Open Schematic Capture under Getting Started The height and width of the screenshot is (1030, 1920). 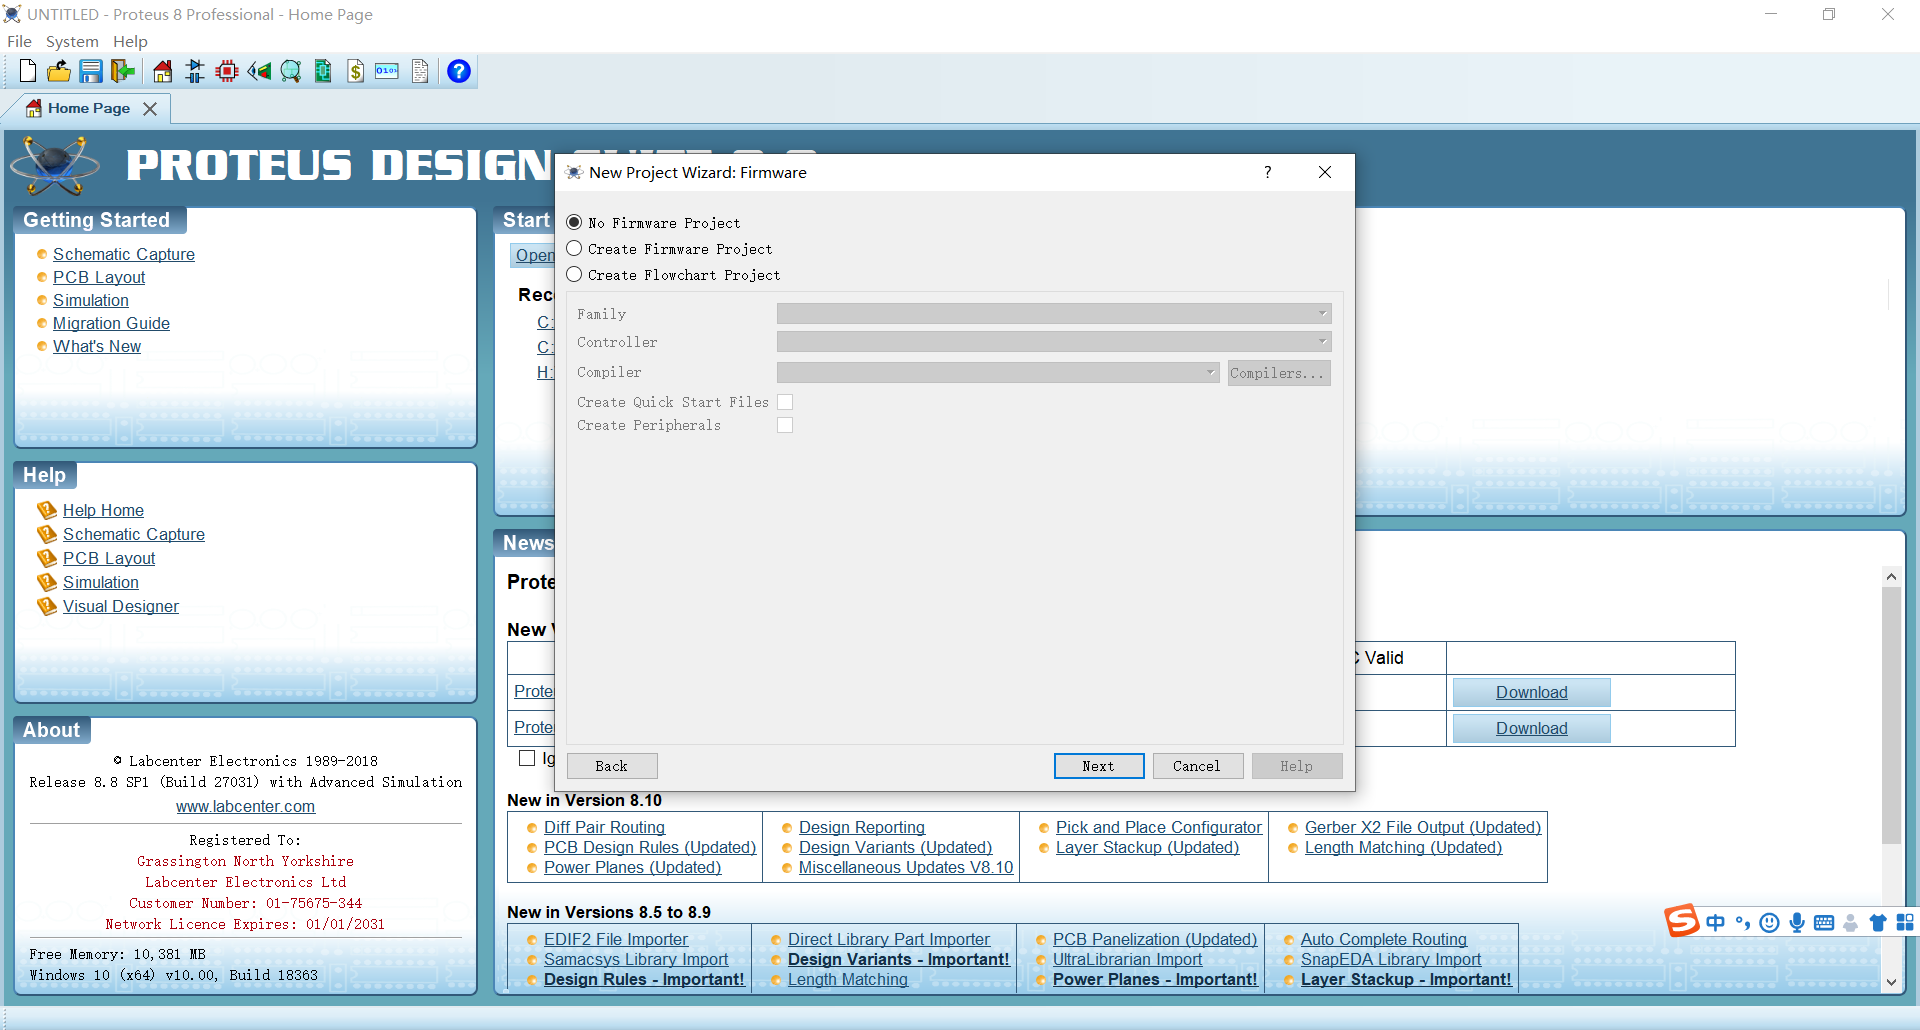point(124,254)
